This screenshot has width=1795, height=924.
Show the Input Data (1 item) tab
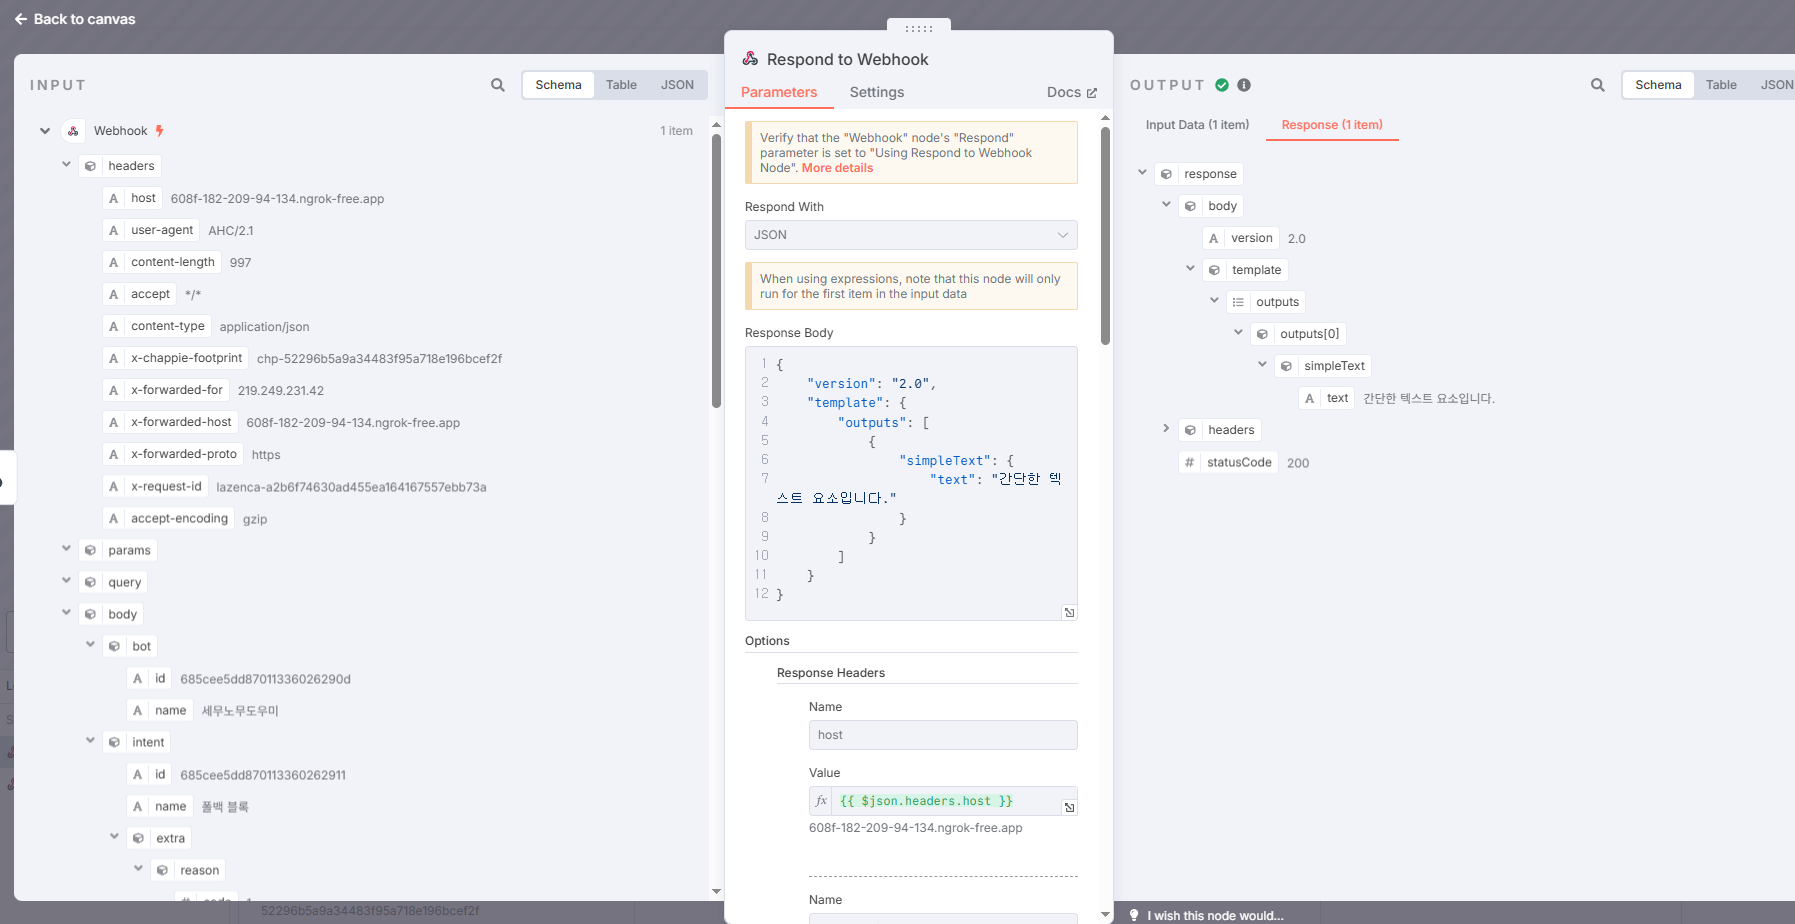point(1197,125)
